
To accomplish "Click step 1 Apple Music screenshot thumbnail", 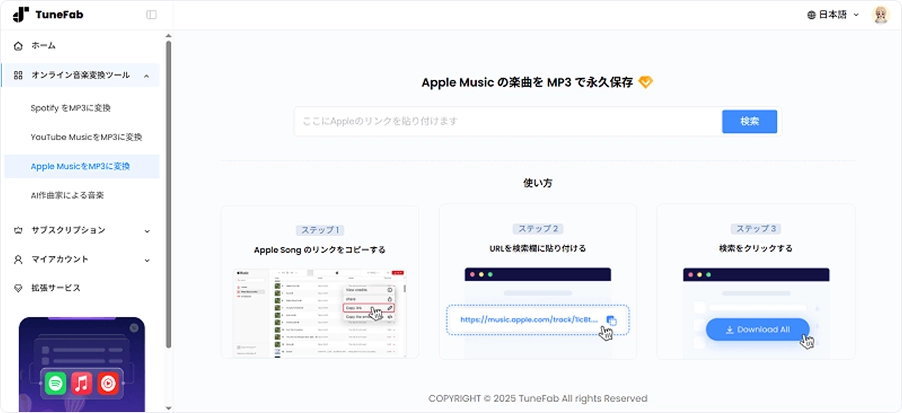I will pos(320,313).
